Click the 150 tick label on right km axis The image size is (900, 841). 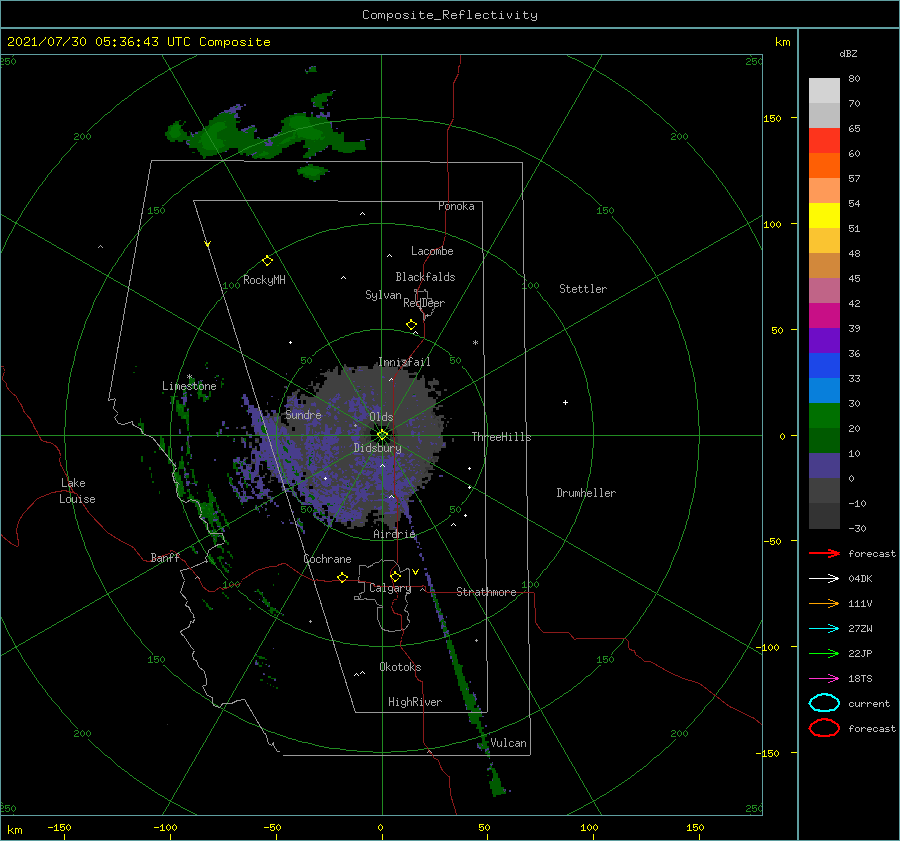coord(773,118)
